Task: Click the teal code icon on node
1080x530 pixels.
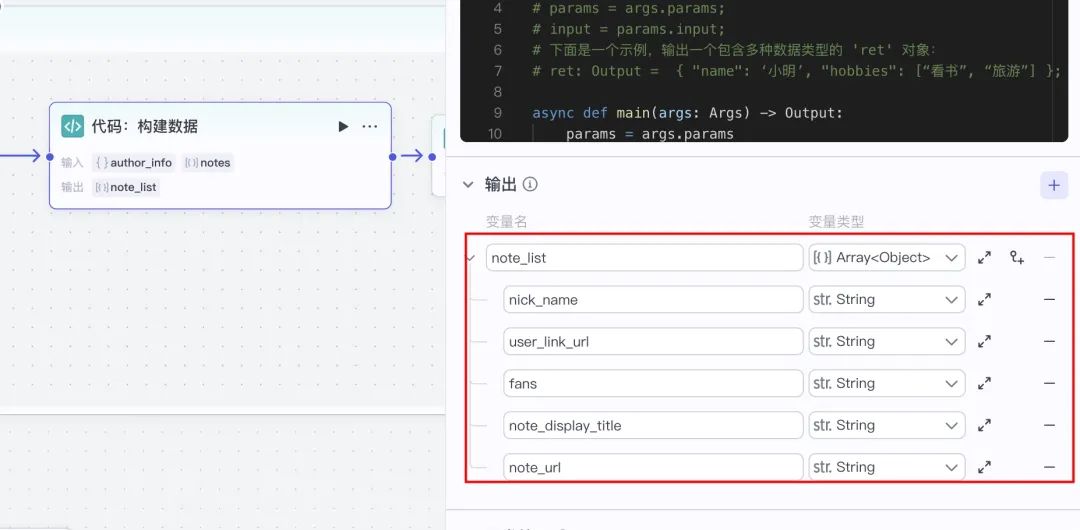Action: point(72,126)
